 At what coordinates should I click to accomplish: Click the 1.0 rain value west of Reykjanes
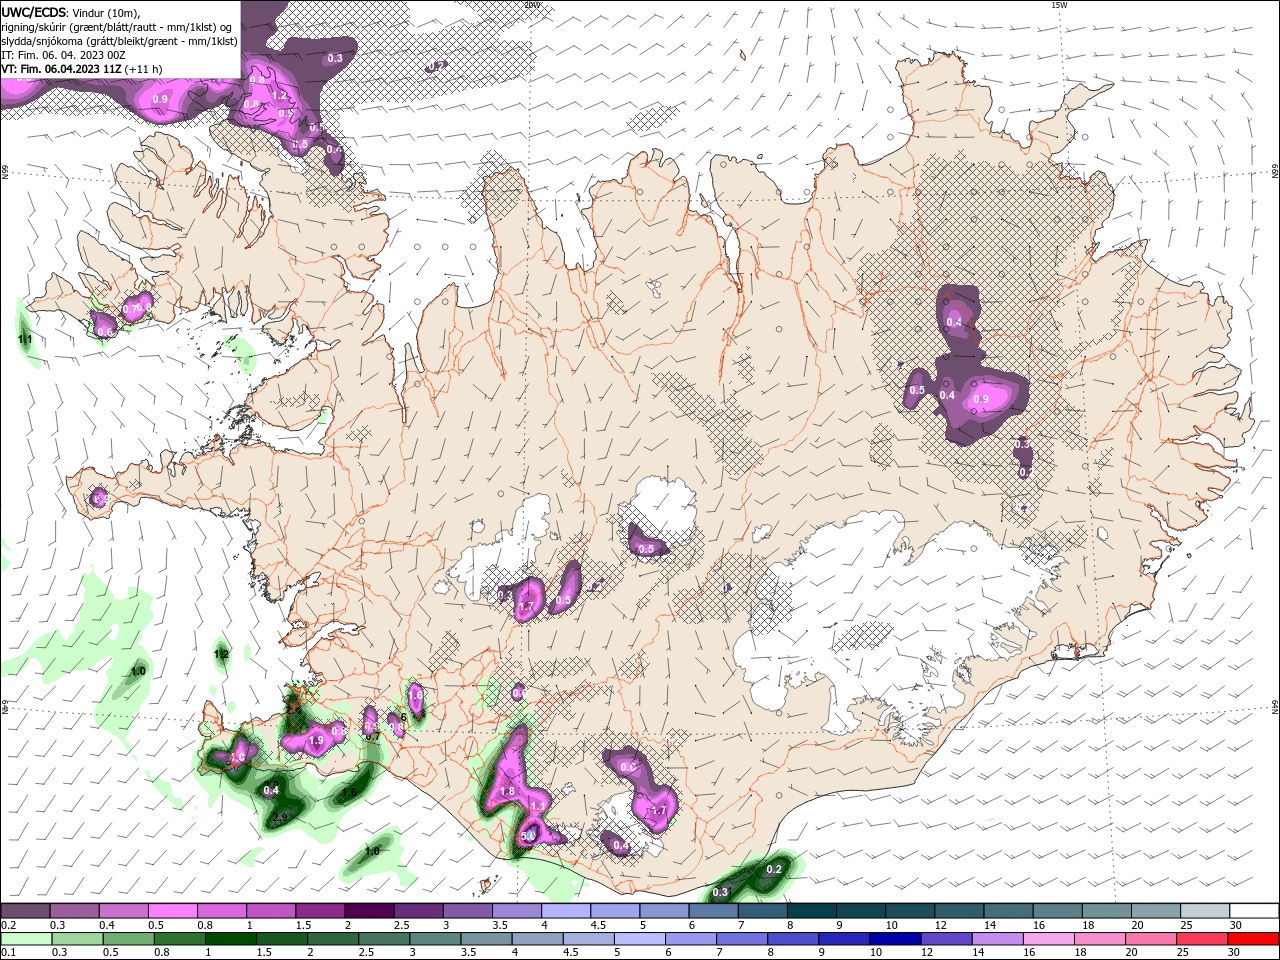[x=138, y=671]
